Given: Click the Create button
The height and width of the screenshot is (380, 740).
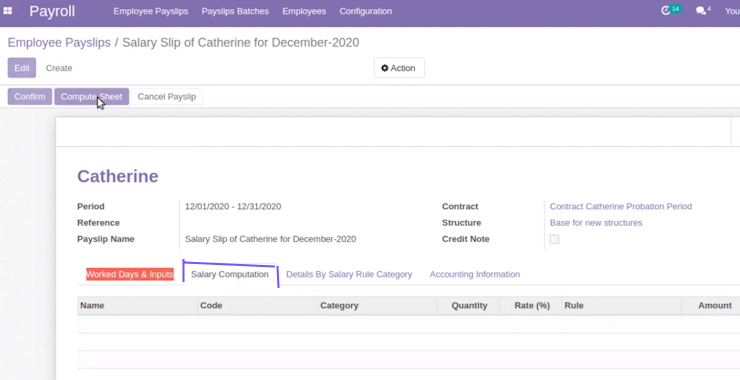Looking at the screenshot, I should click(59, 68).
